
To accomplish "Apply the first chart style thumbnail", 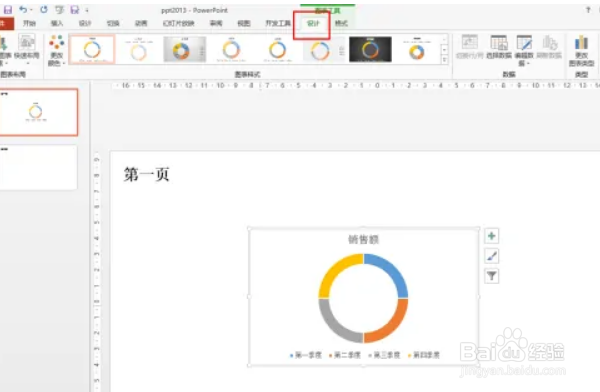I will (x=92, y=49).
